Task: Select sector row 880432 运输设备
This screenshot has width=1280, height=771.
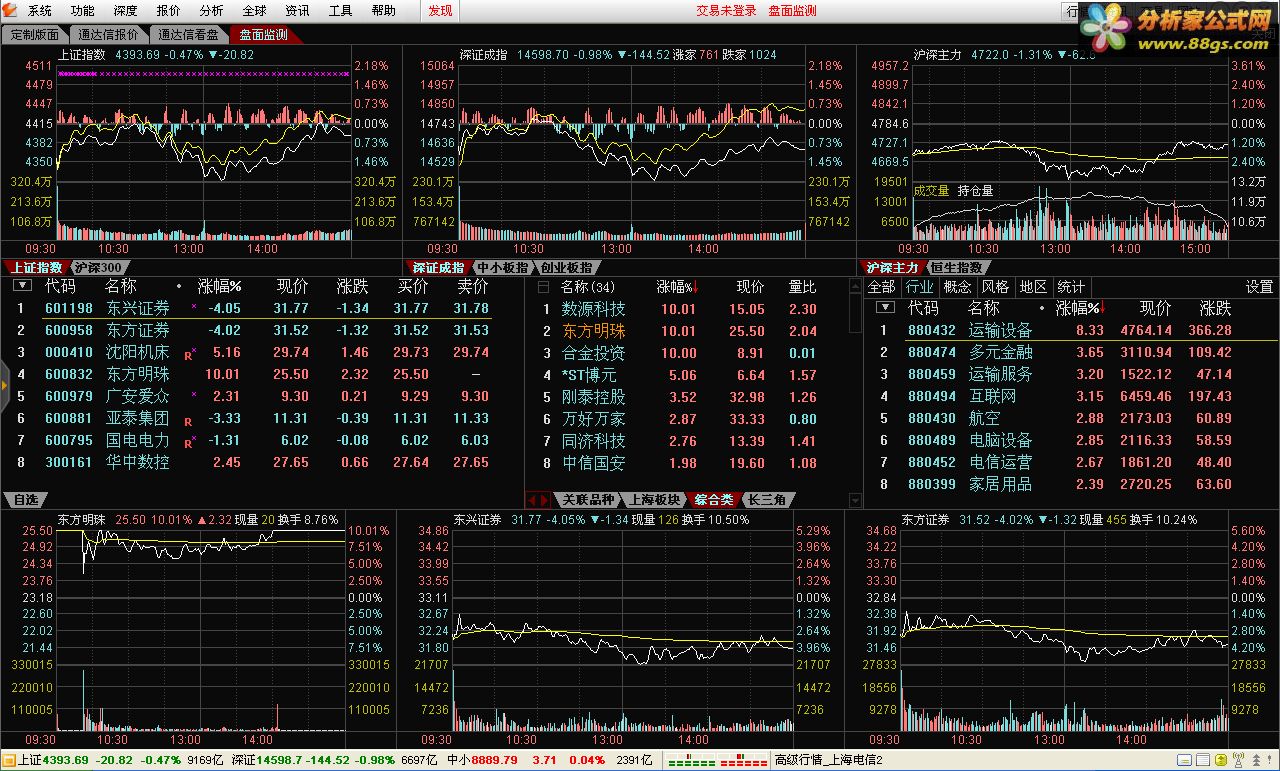Action: pos(1072,330)
